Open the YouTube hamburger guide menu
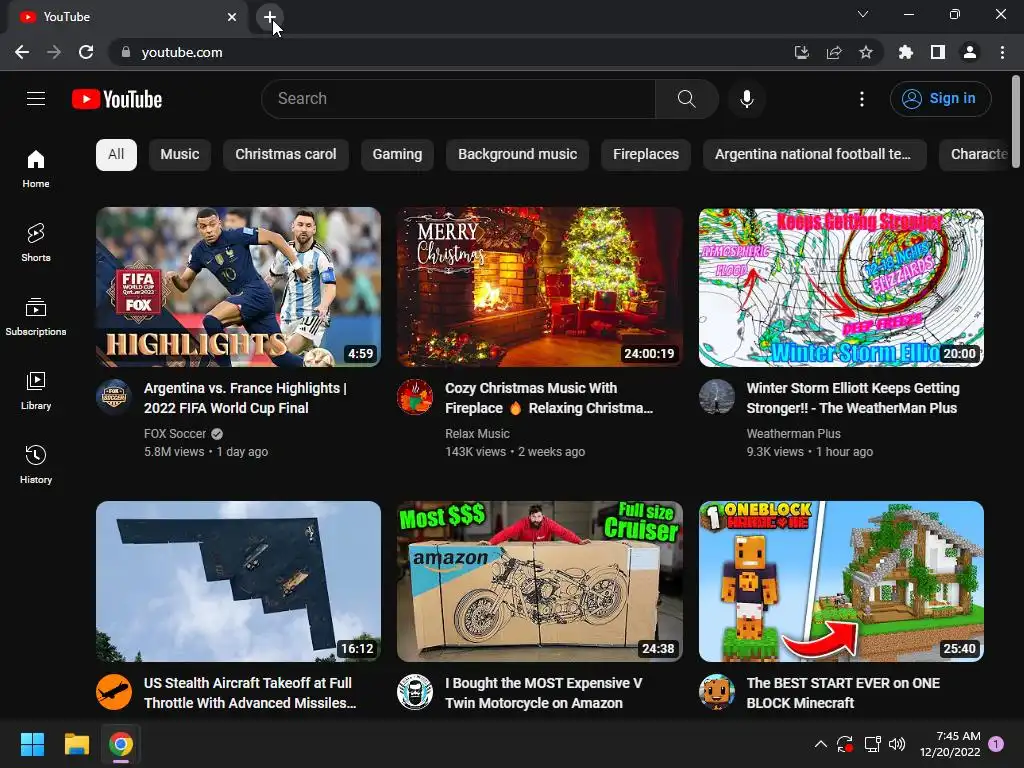The height and width of the screenshot is (768, 1024). click(x=36, y=99)
